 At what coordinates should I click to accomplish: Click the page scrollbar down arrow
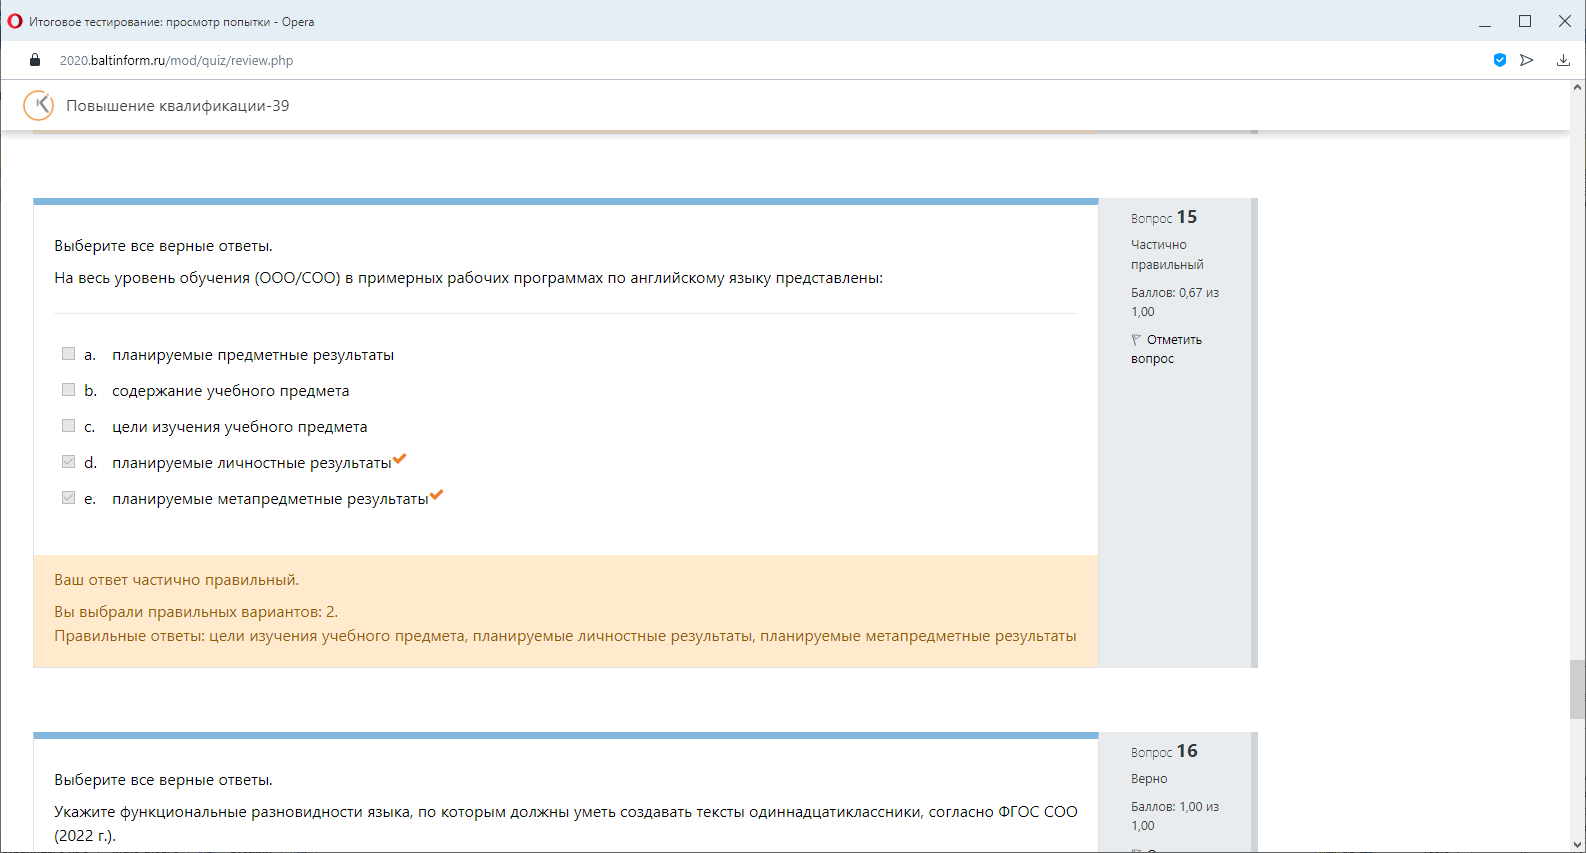pyautogui.click(x=1577, y=845)
